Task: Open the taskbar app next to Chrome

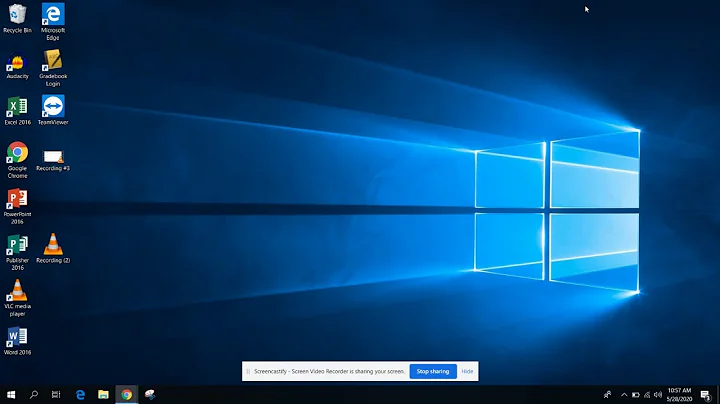Action: 150,394
